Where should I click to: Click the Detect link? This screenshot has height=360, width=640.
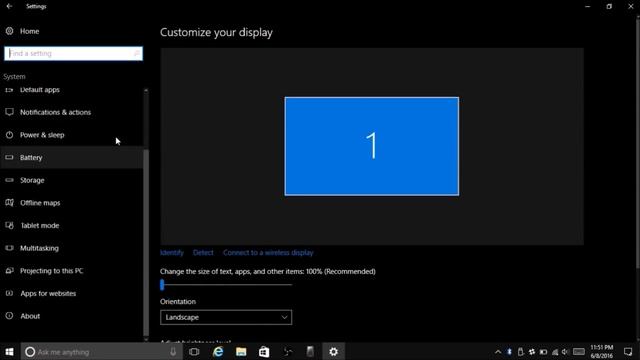203,253
